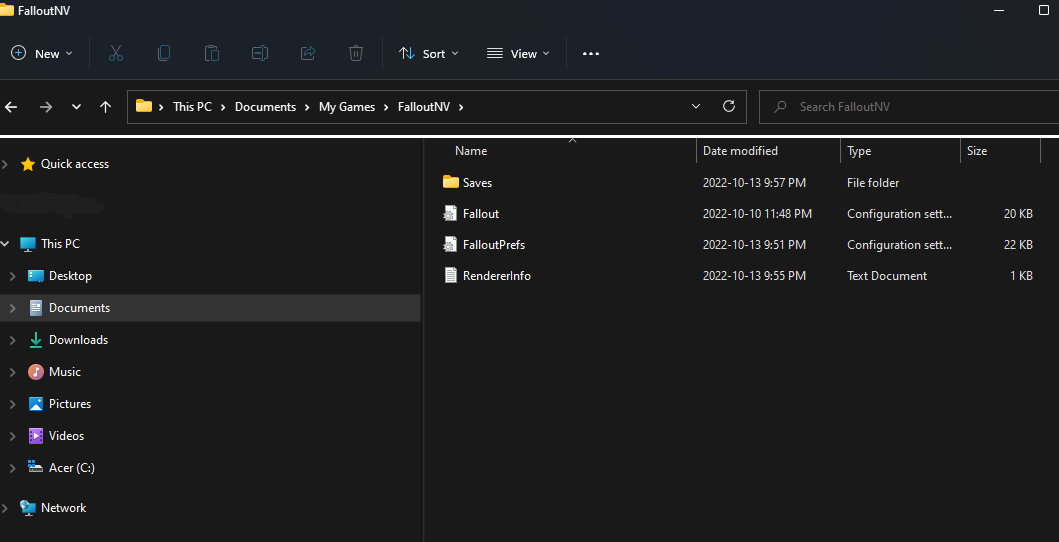This screenshot has width=1059, height=542.
Task: Click the Rename icon in toolbar
Action: click(260, 53)
